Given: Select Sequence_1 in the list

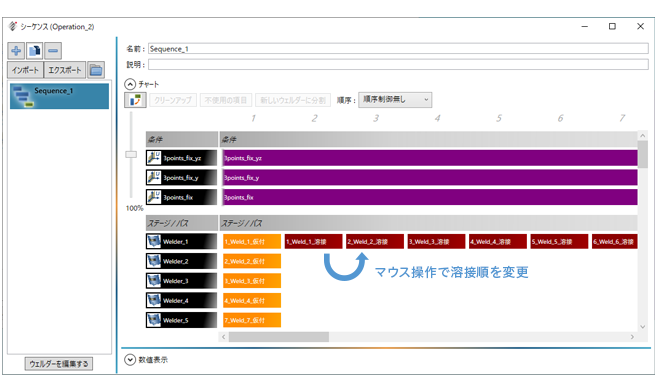Looking at the screenshot, I should (x=59, y=96).
